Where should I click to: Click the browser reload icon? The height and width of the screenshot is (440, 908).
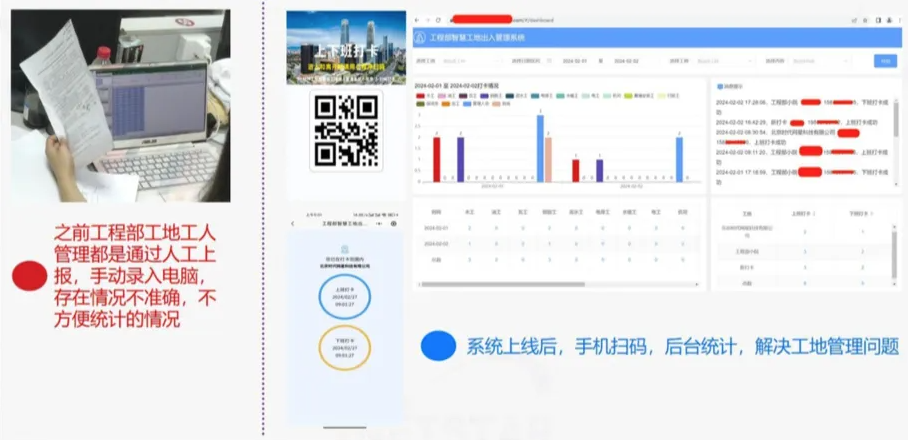tap(437, 19)
